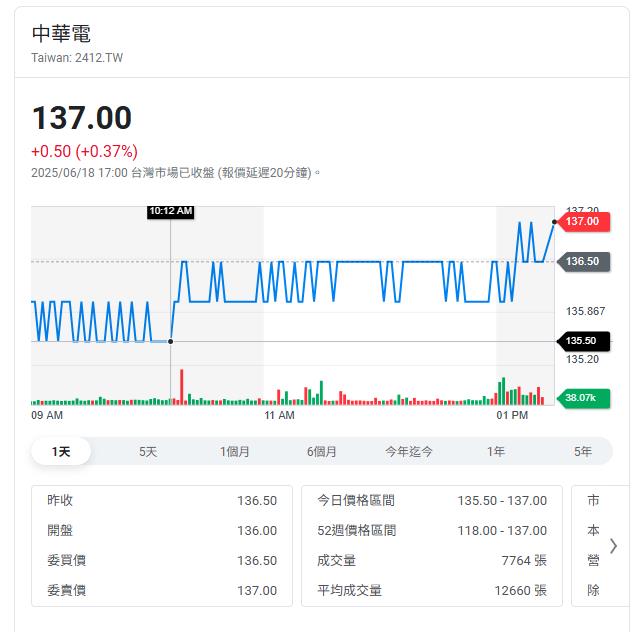Click the 昨收 label
Viewport: 638px width, 632px height.
coord(60,500)
